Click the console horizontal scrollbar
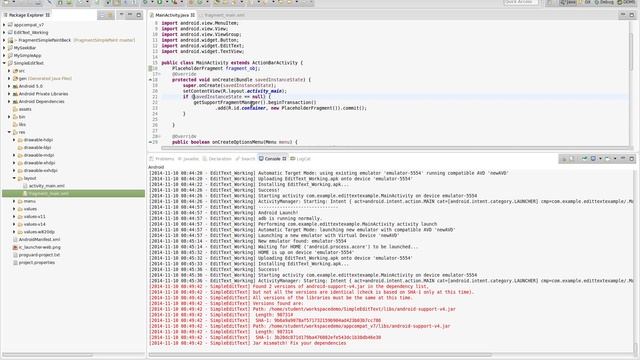This screenshot has height=360, width=640. click(x=320, y=355)
